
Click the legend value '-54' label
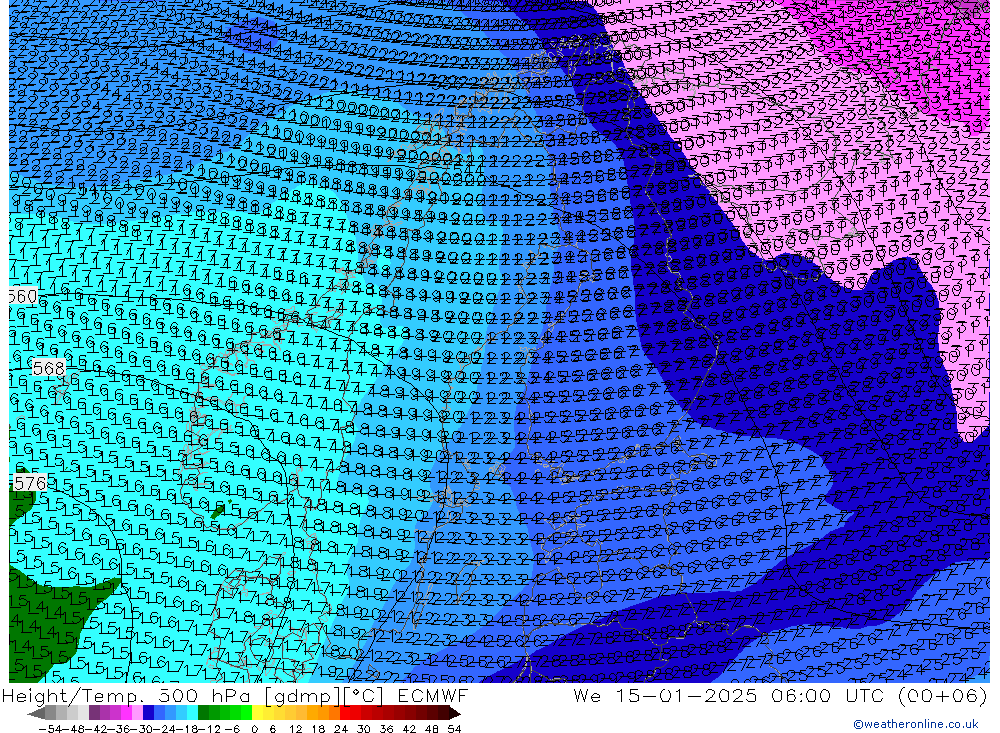pos(50,729)
